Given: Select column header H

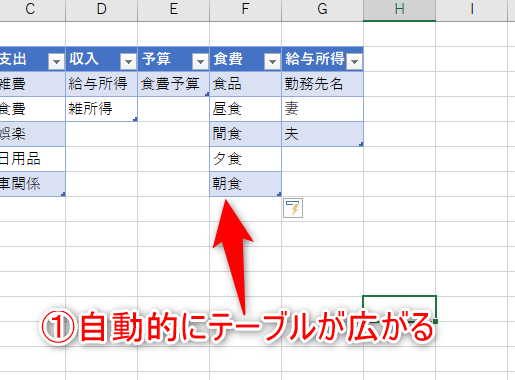Looking at the screenshot, I should (x=399, y=9).
